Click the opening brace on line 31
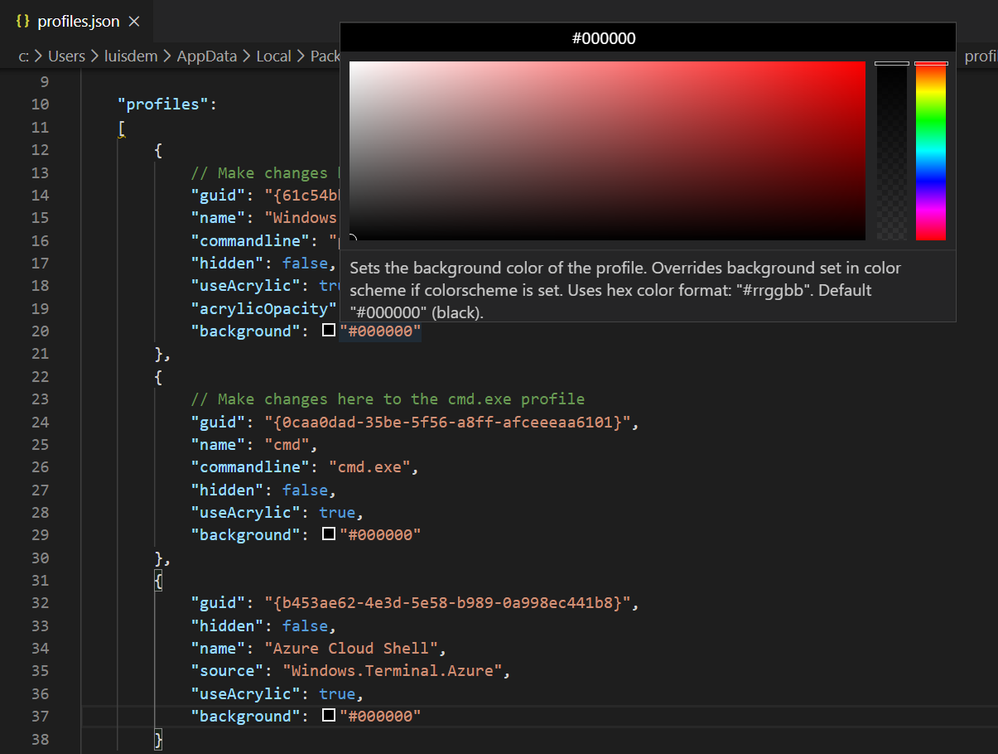Screen dimensions: 998x754 158,580
